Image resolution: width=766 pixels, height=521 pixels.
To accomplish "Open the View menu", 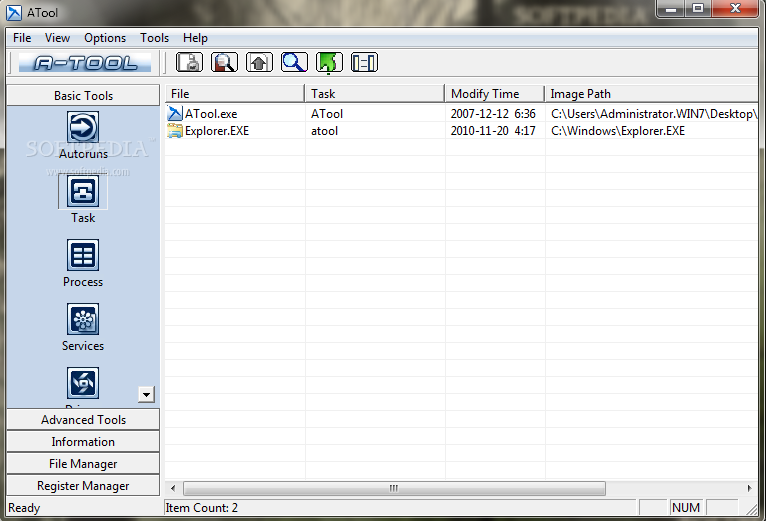I will [57, 38].
